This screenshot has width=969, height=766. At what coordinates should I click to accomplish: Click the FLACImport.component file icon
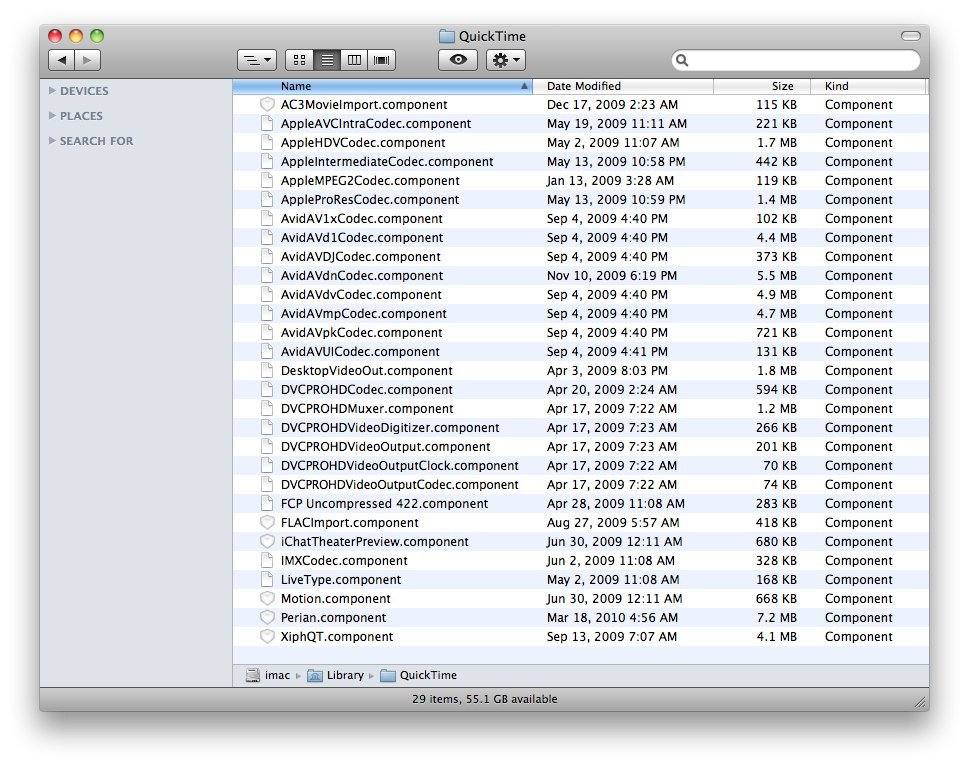(x=267, y=523)
